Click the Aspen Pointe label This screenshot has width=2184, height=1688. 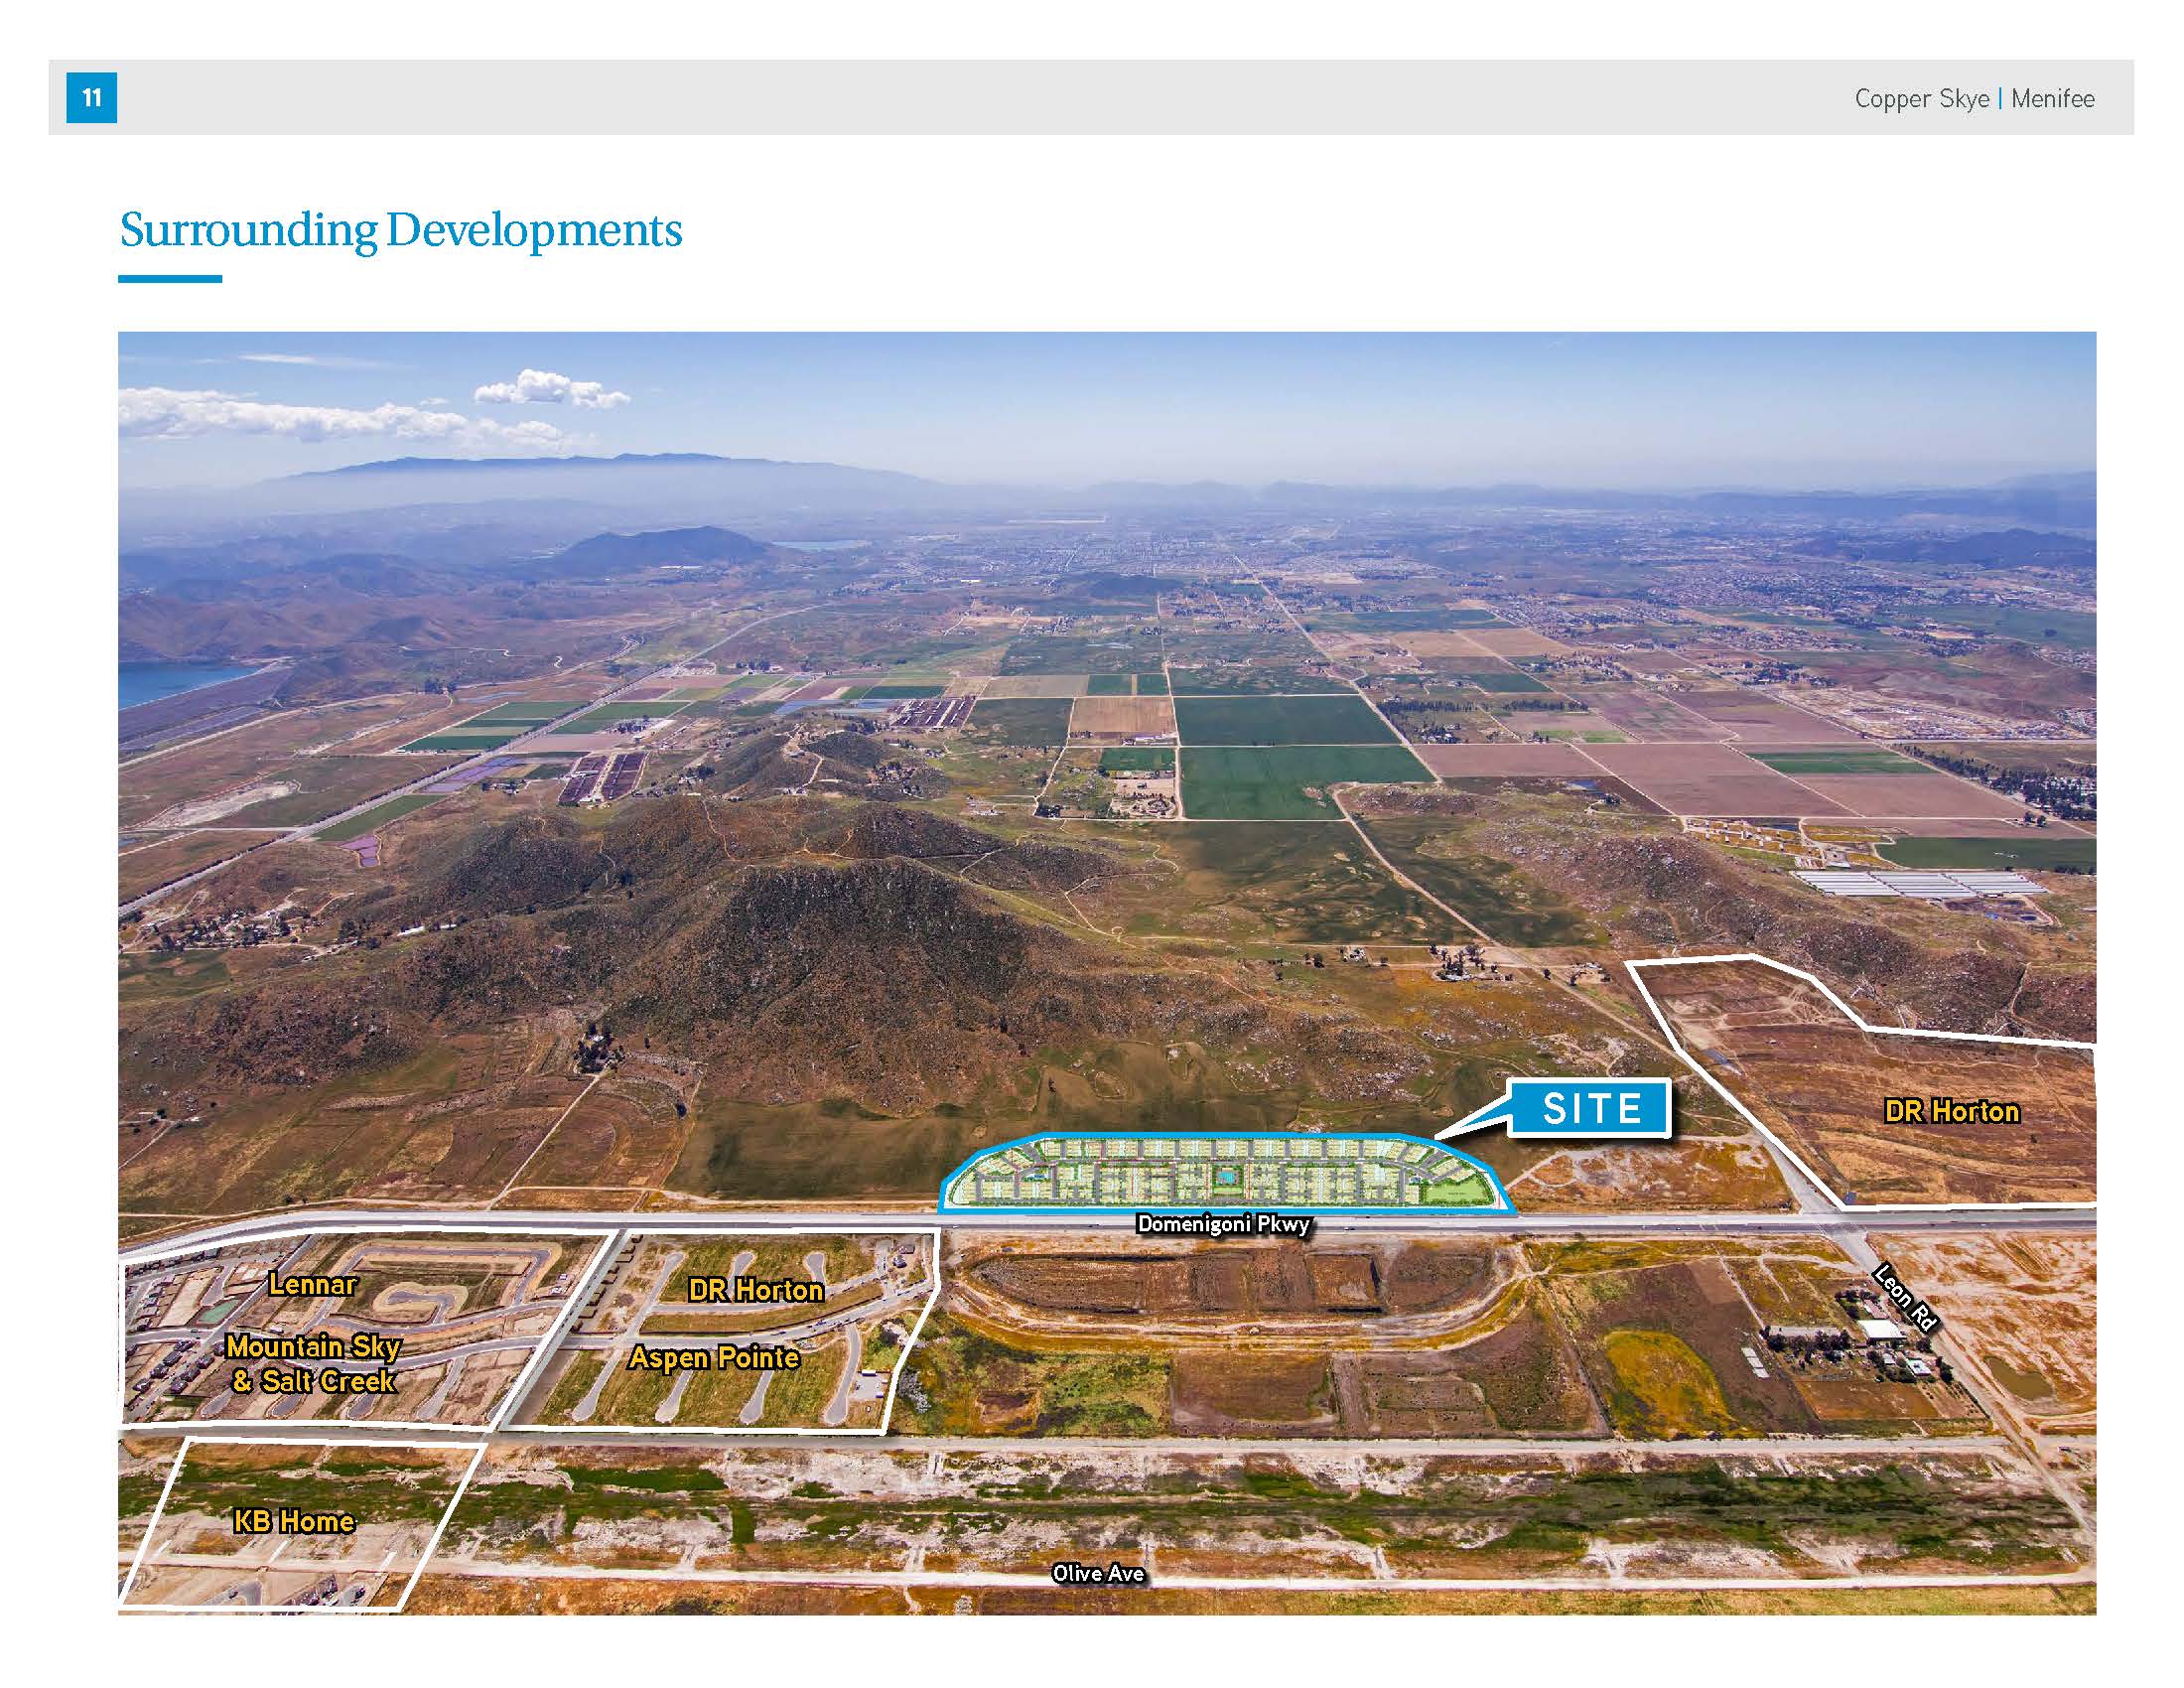coord(713,1358)
